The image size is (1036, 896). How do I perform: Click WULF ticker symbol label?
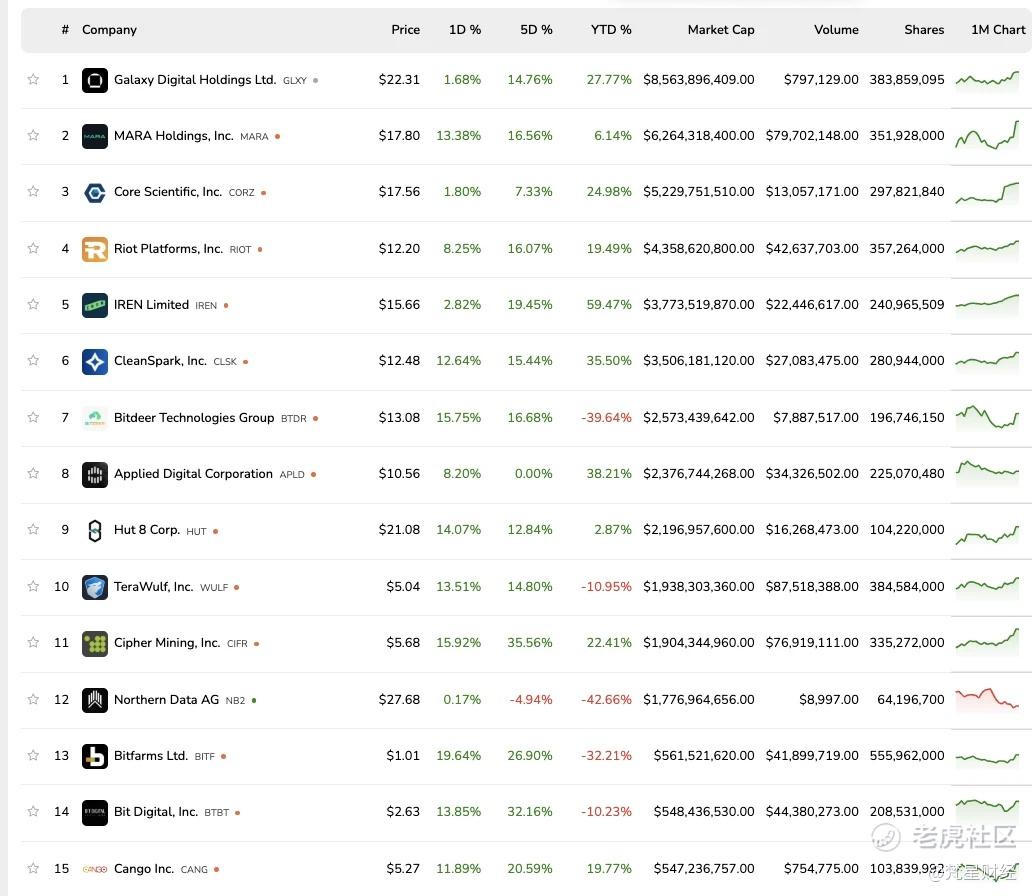tap(214, 587)
